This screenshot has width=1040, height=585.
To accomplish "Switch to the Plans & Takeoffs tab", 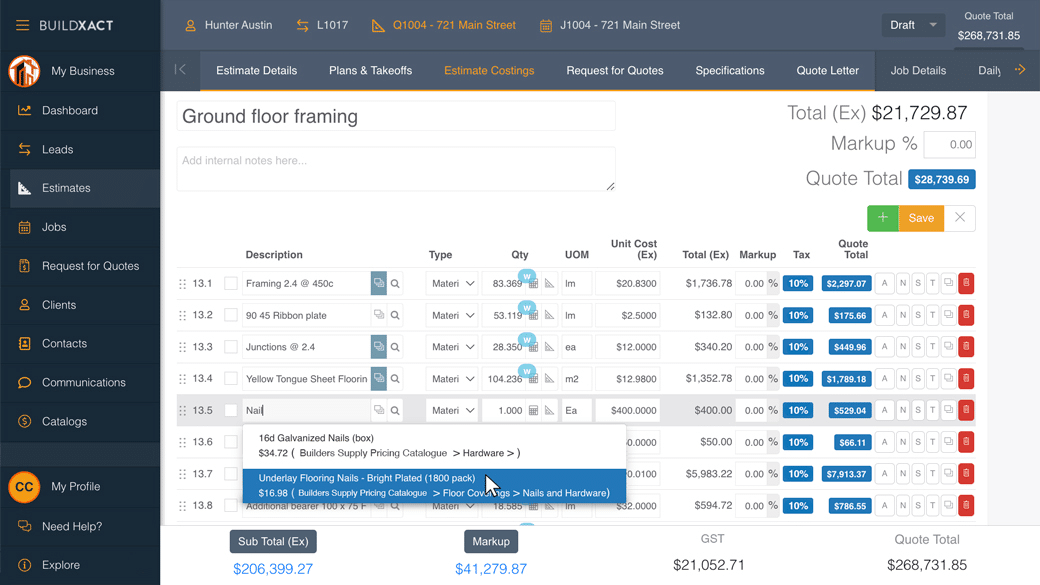I will [370, 71].
